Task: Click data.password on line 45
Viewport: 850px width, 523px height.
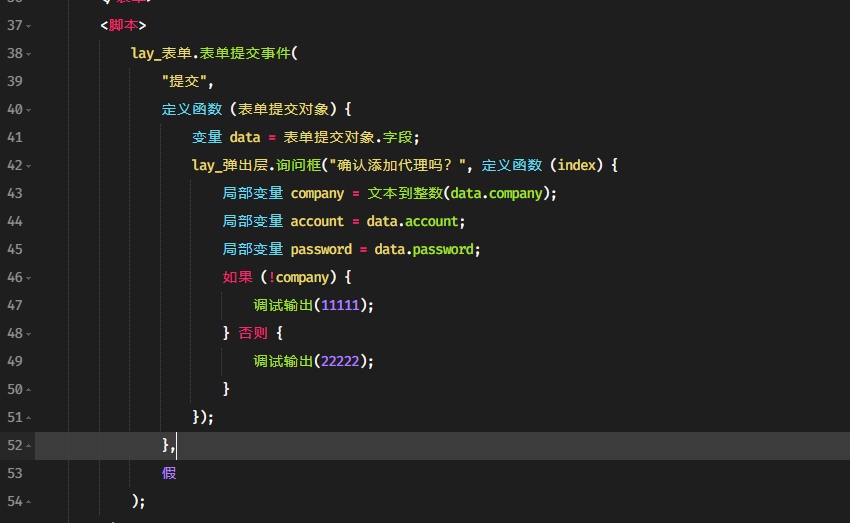Action: pyautogui.click(x=424, y=249)
